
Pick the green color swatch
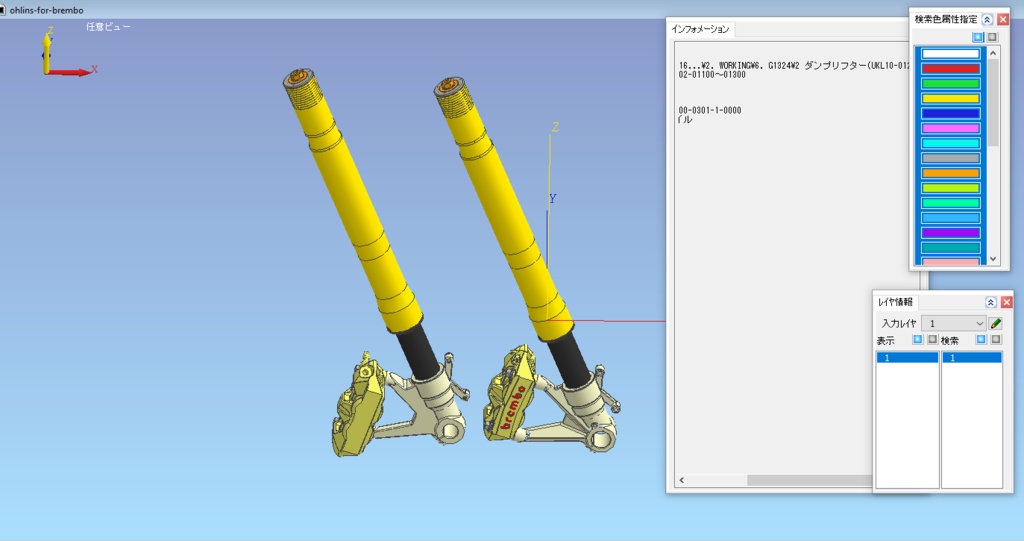click(951, 84)
